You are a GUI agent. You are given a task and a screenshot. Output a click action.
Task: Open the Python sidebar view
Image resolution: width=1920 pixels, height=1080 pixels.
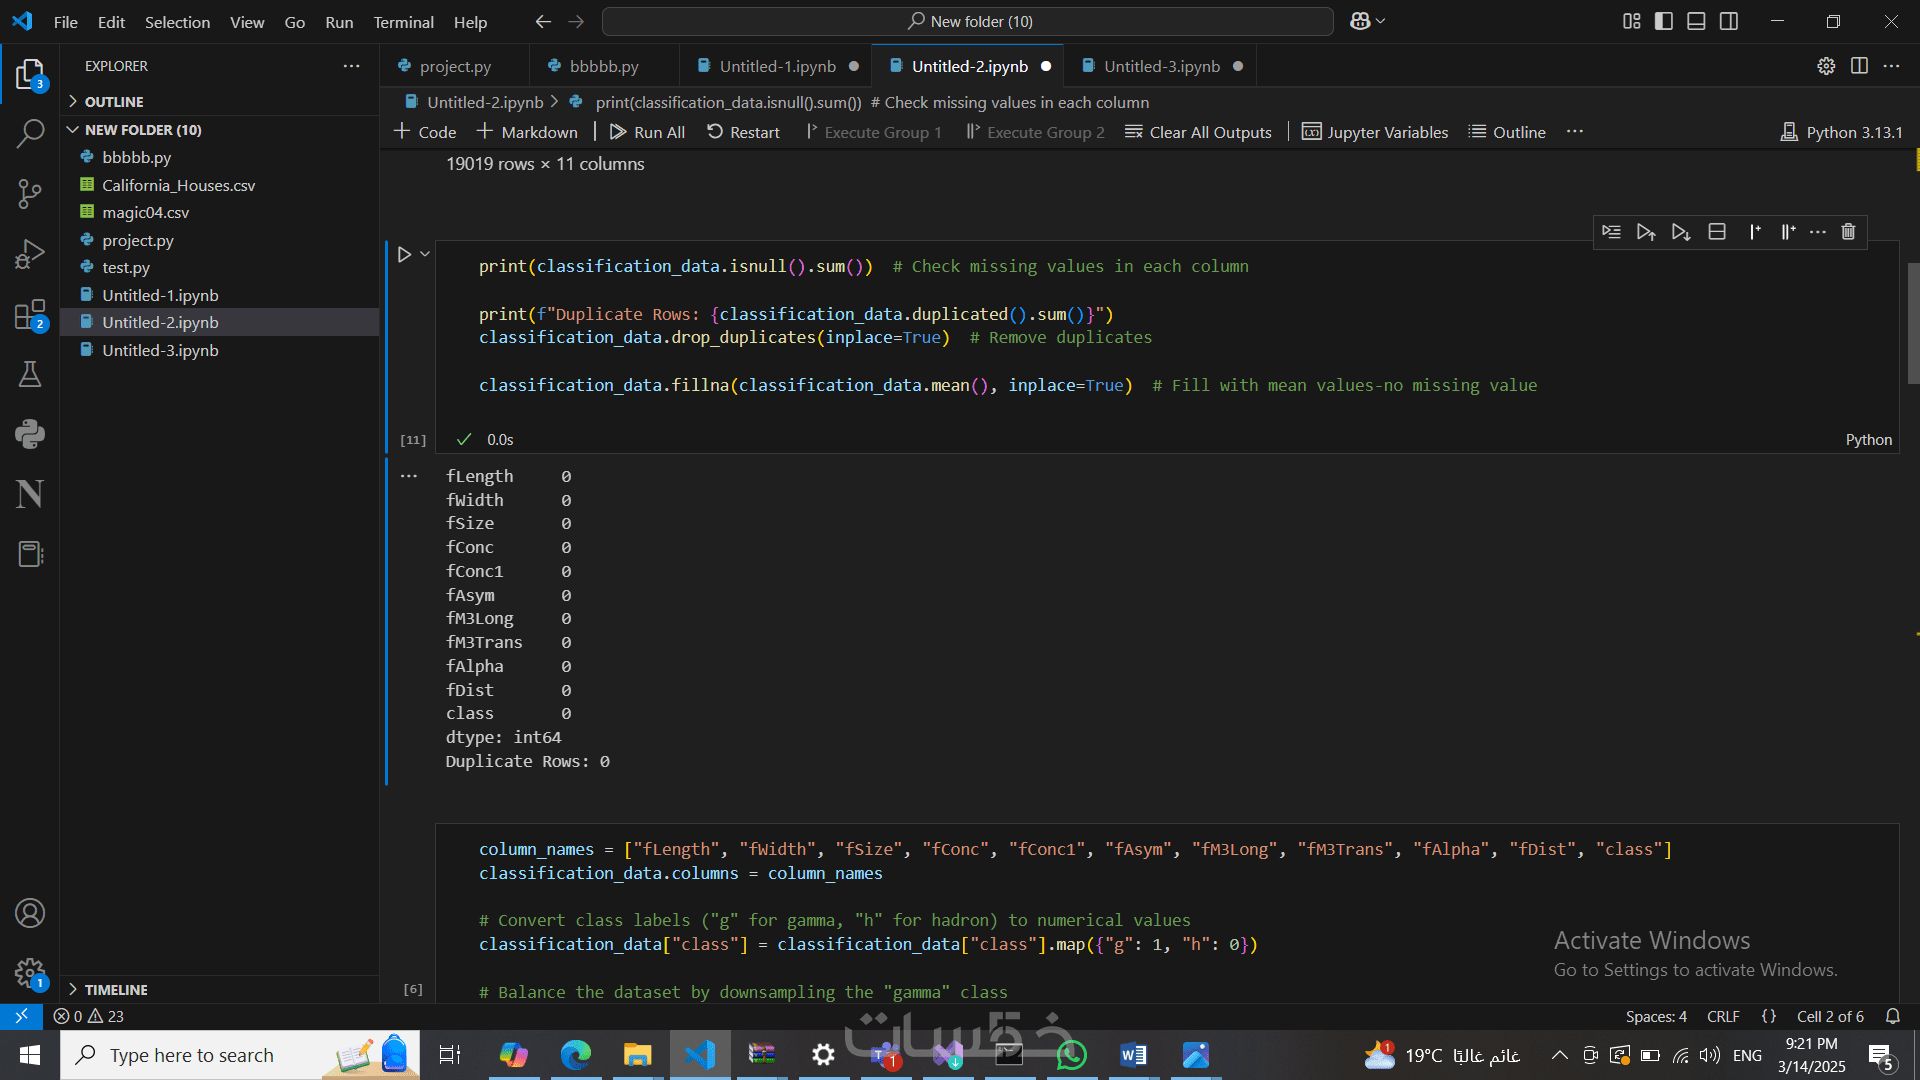click(x=30, y=434)
